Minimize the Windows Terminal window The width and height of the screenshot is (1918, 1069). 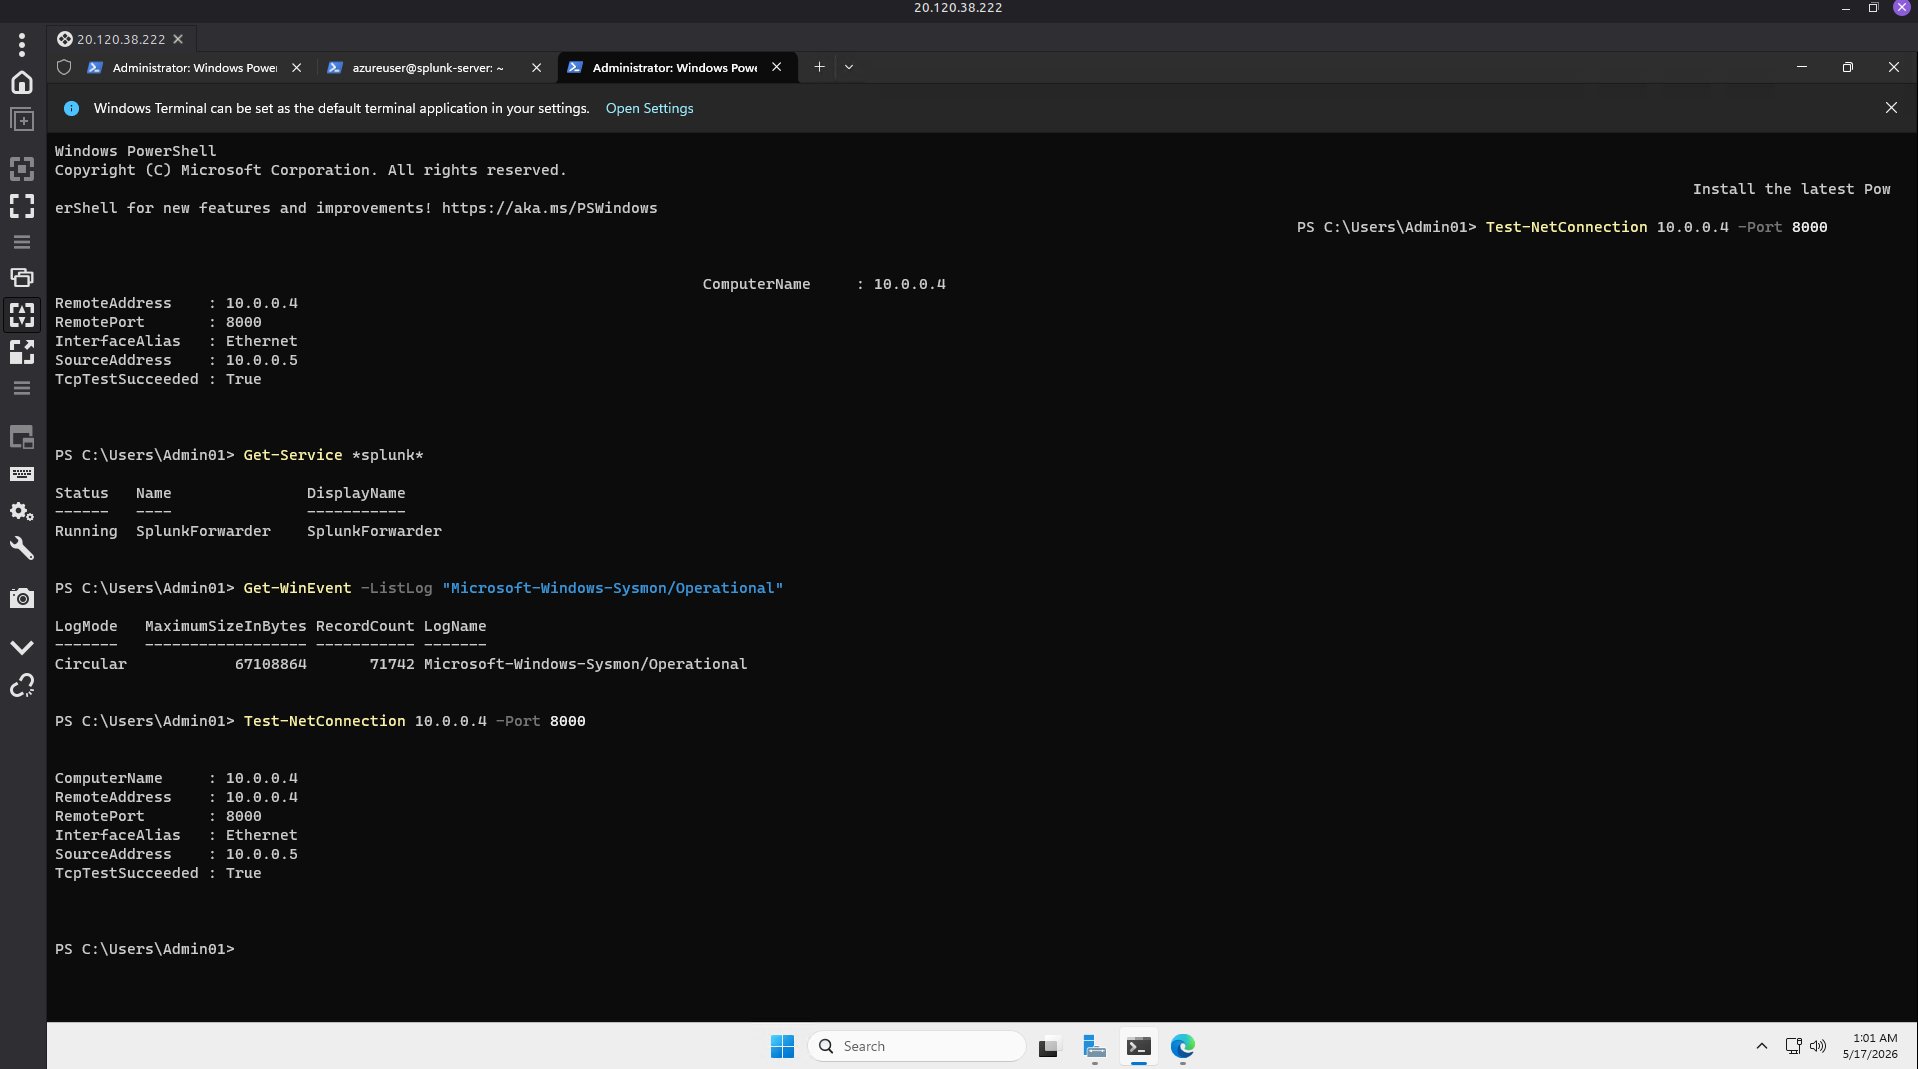point(1801,67)
